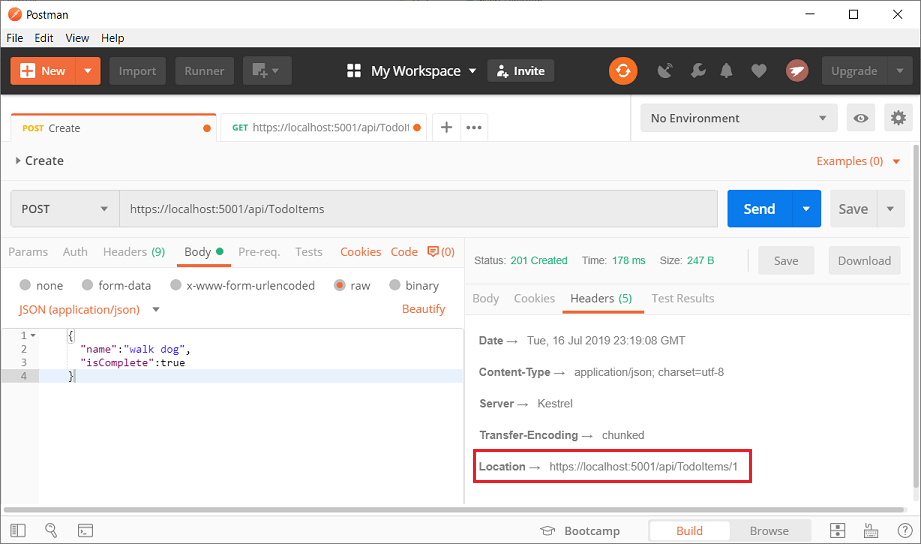Image resolution: width=921 pixels, height=544 pixels.
Task: Open tab options ellipsis menu
Action: click(473, 127)
